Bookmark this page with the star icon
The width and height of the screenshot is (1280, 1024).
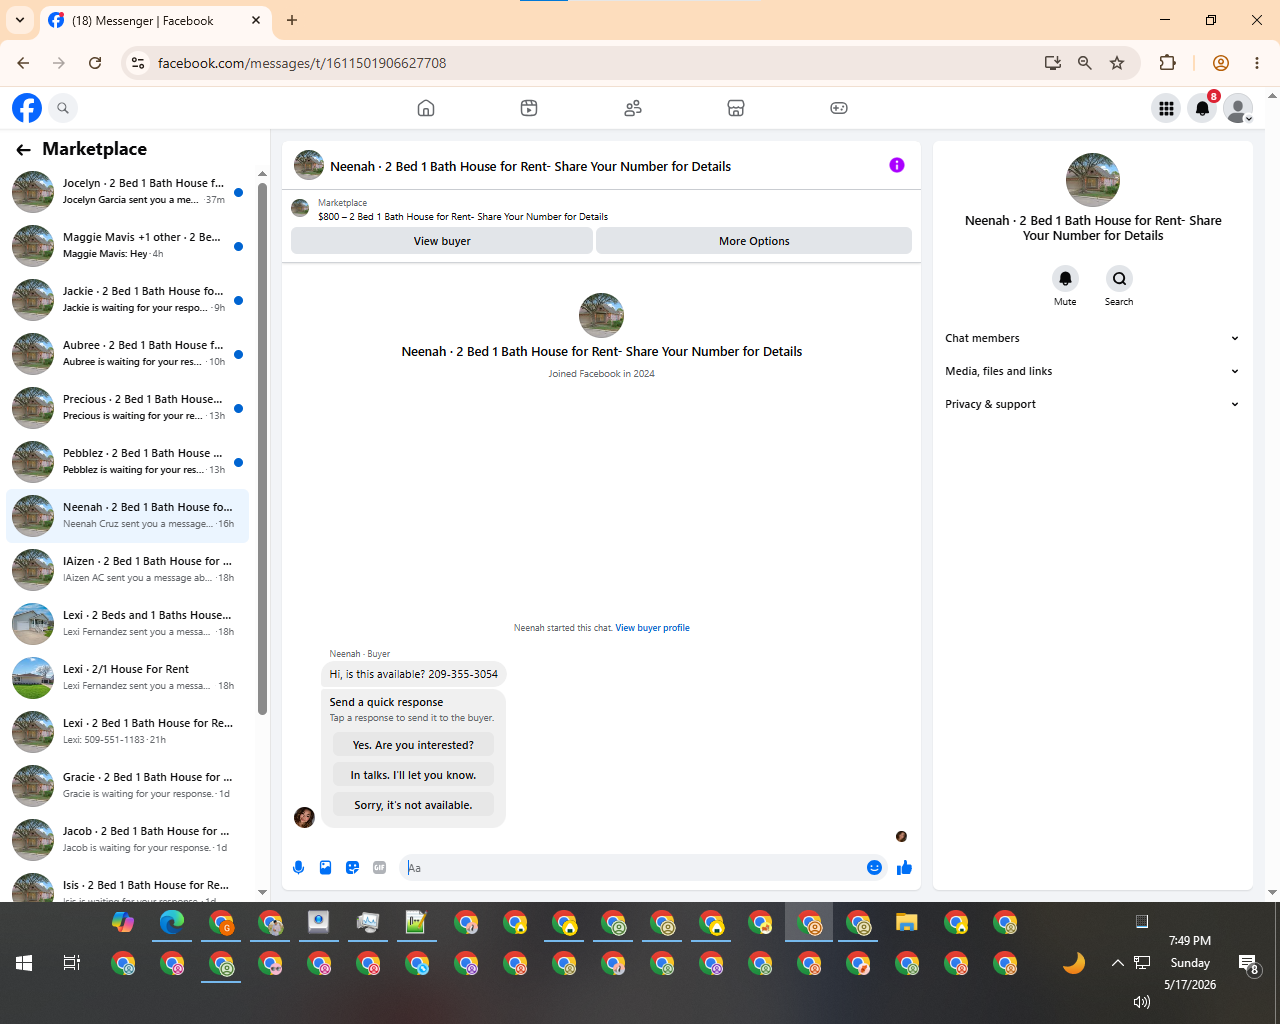tap(1117, 63)
